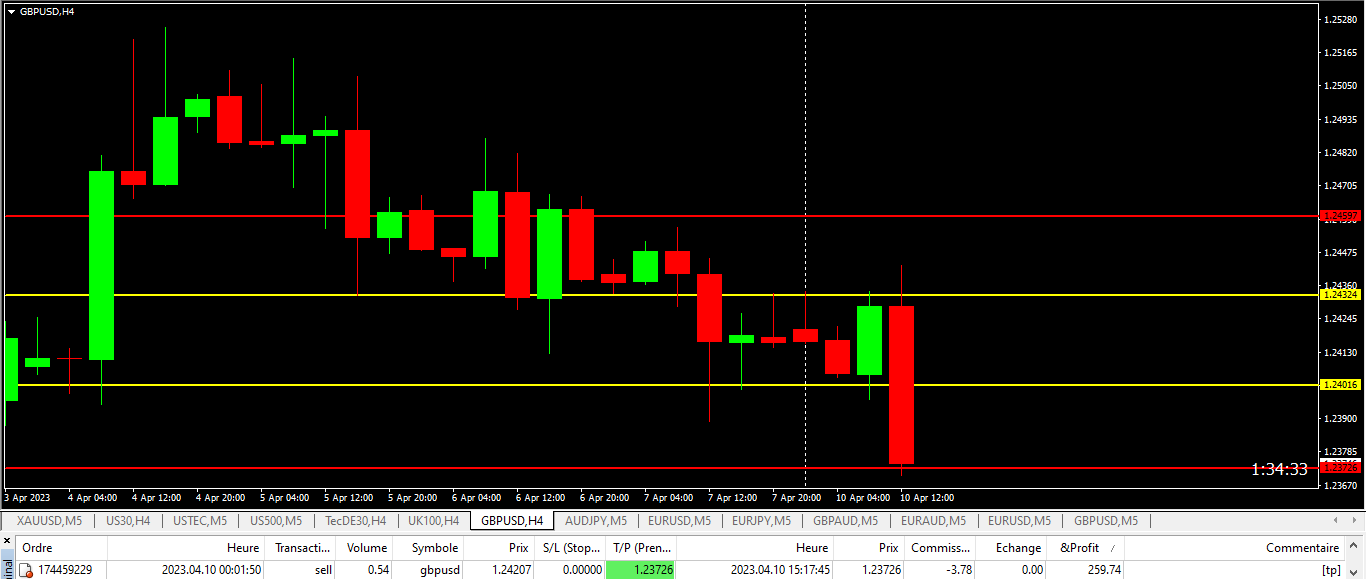Image resolution: width=1366 pixels, height=579 pixels.
Task: Switch to the US30,H4 chart tab
Action: 128,521
